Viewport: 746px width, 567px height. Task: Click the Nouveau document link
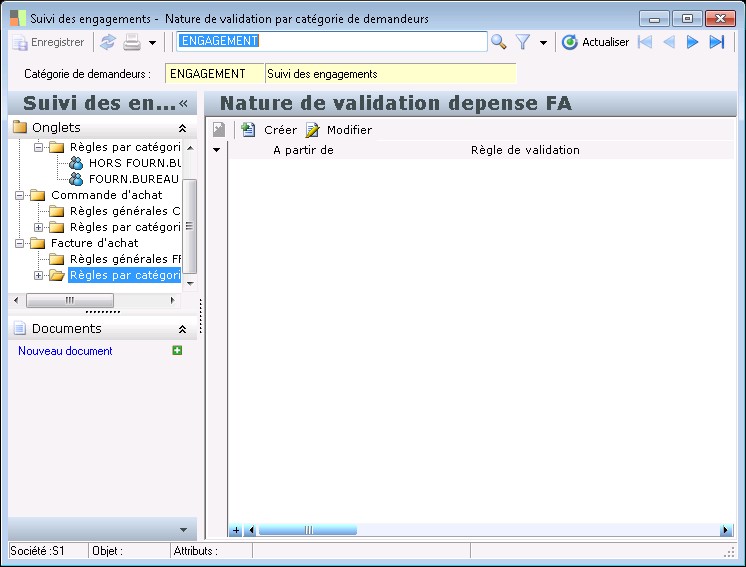pyautogui.click(x=65, y=351)
